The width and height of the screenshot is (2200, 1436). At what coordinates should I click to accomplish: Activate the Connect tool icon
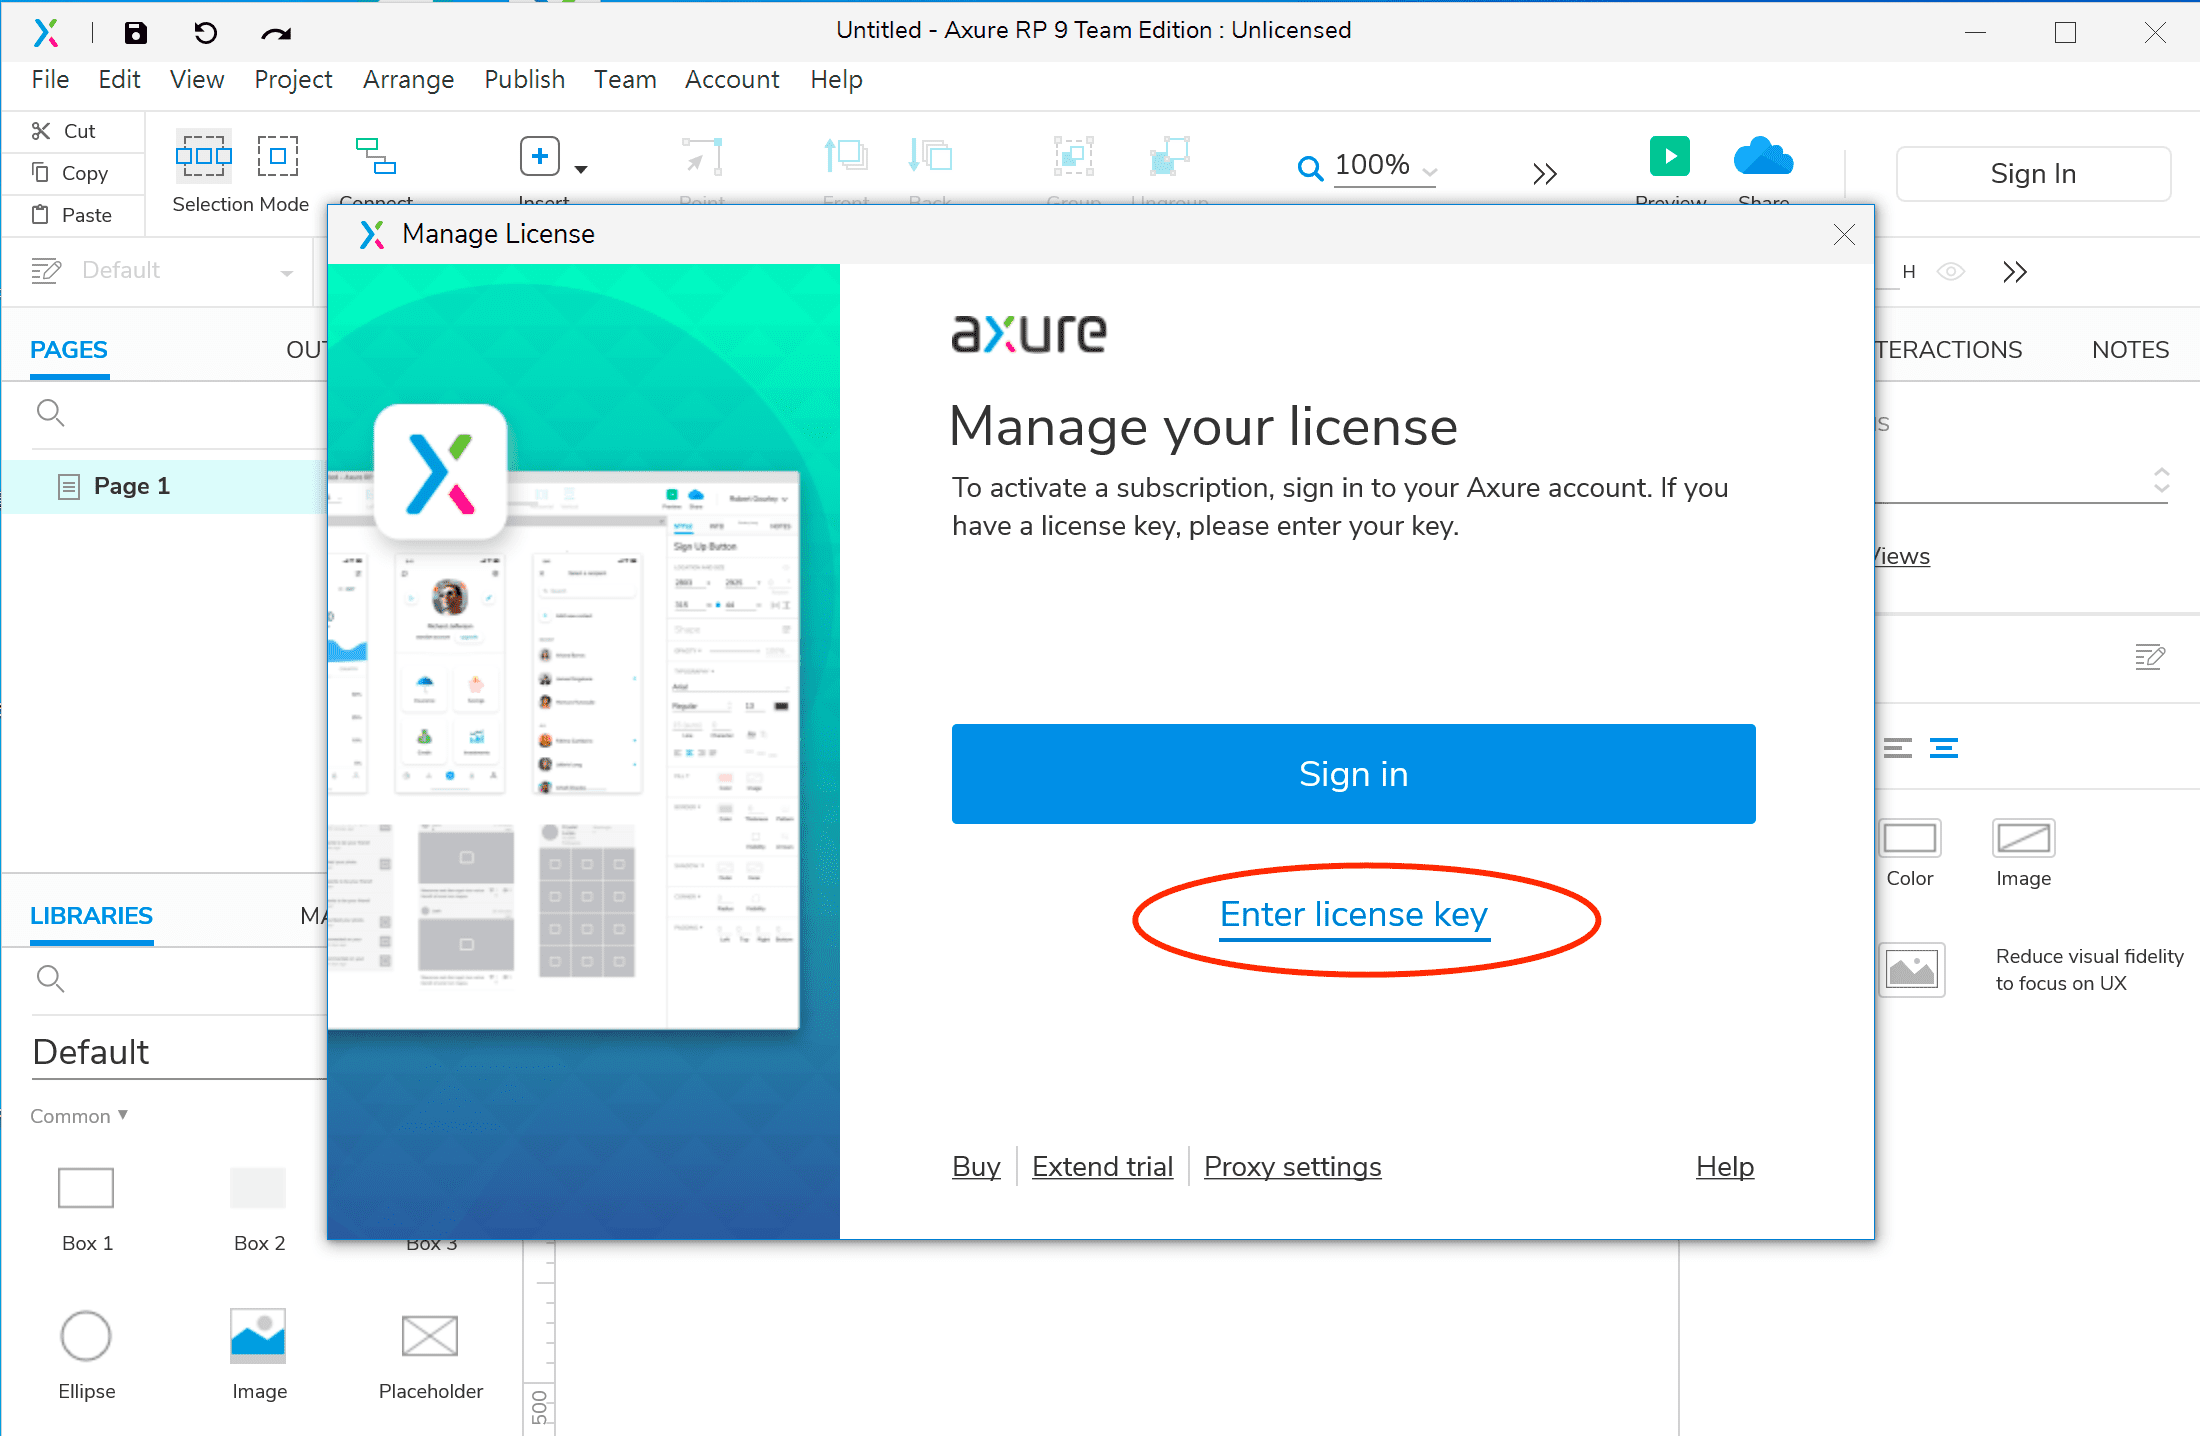(375, 157)
